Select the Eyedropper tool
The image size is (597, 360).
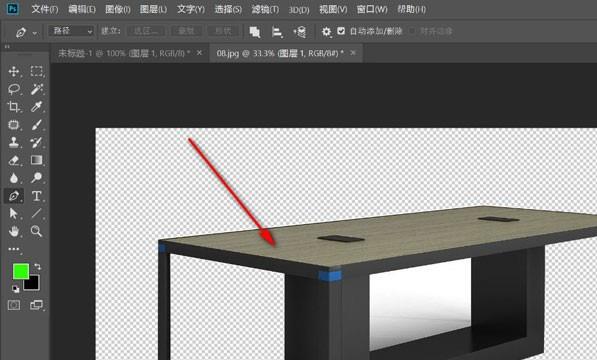tap(37, 107)
